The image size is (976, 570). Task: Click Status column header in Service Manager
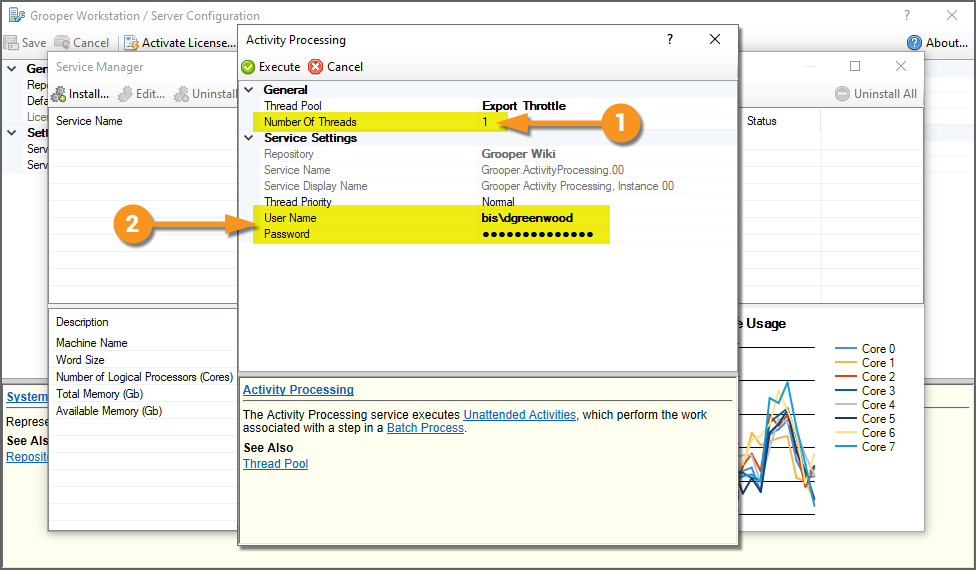pos(761,121)
